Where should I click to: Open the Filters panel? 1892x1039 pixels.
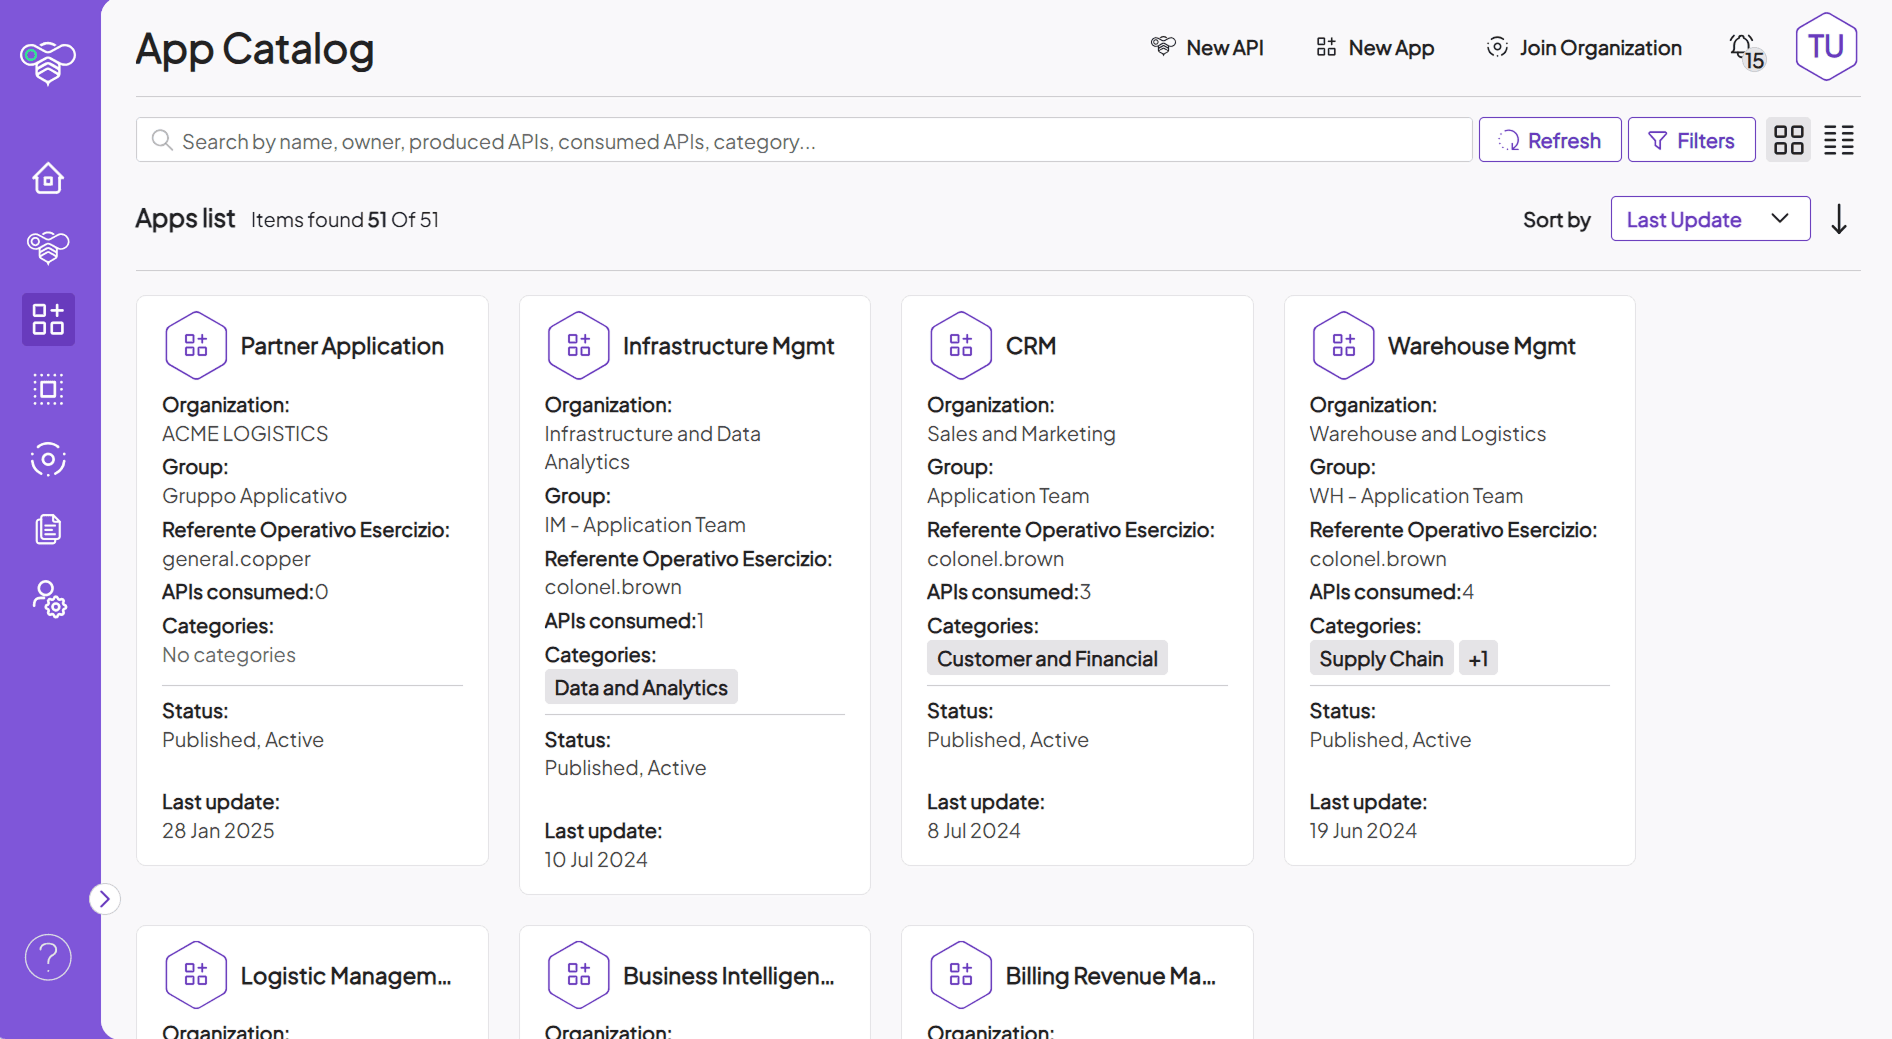[x=1690, y=140]
